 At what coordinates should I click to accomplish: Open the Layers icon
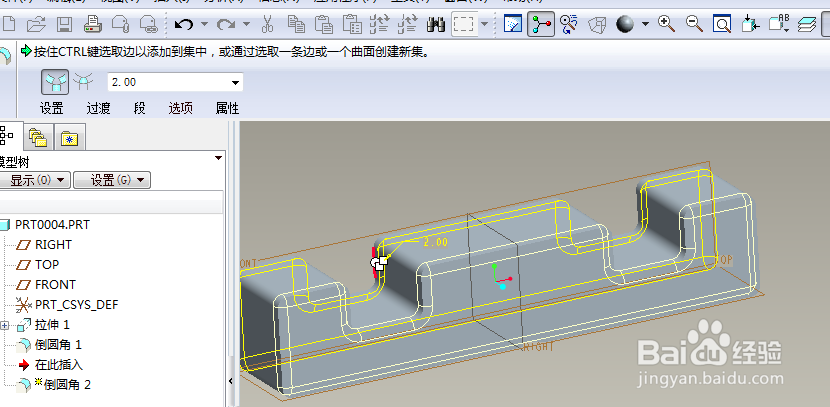(807, 24)
